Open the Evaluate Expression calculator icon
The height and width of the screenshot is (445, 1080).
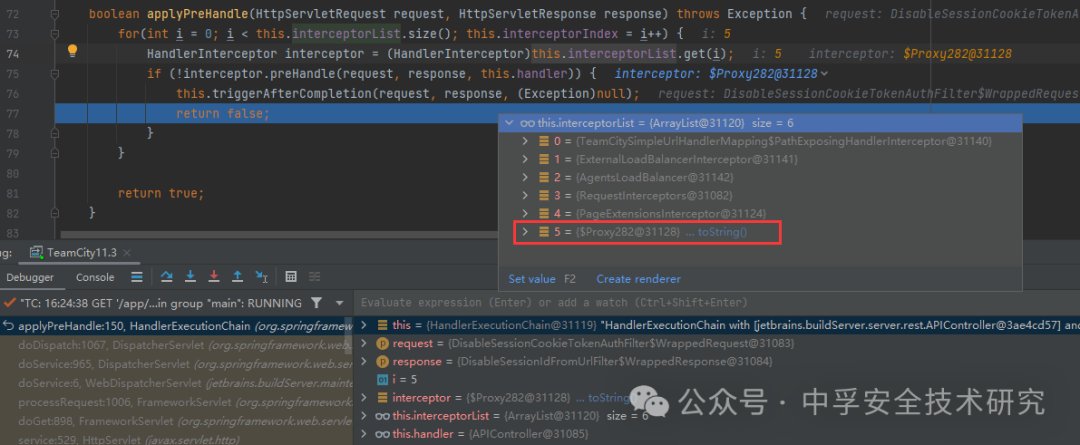[x=291, y=277]
